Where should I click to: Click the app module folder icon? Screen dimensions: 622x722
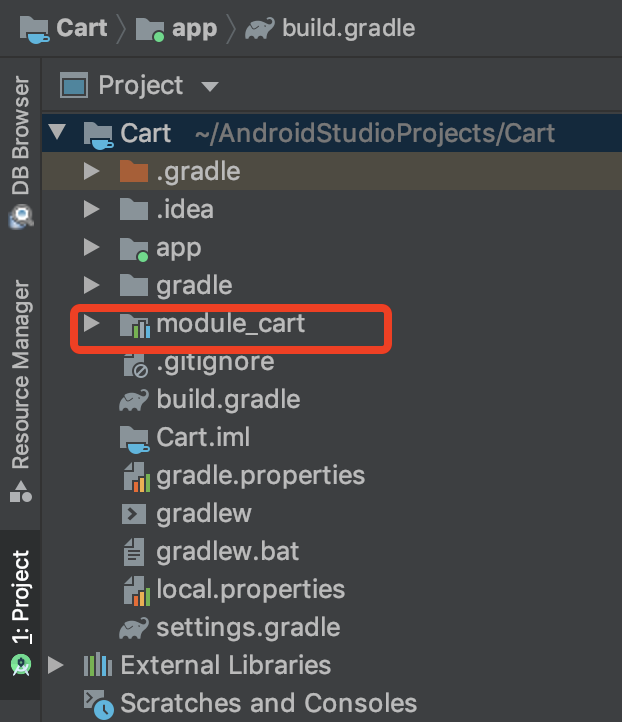coord(134,249)
